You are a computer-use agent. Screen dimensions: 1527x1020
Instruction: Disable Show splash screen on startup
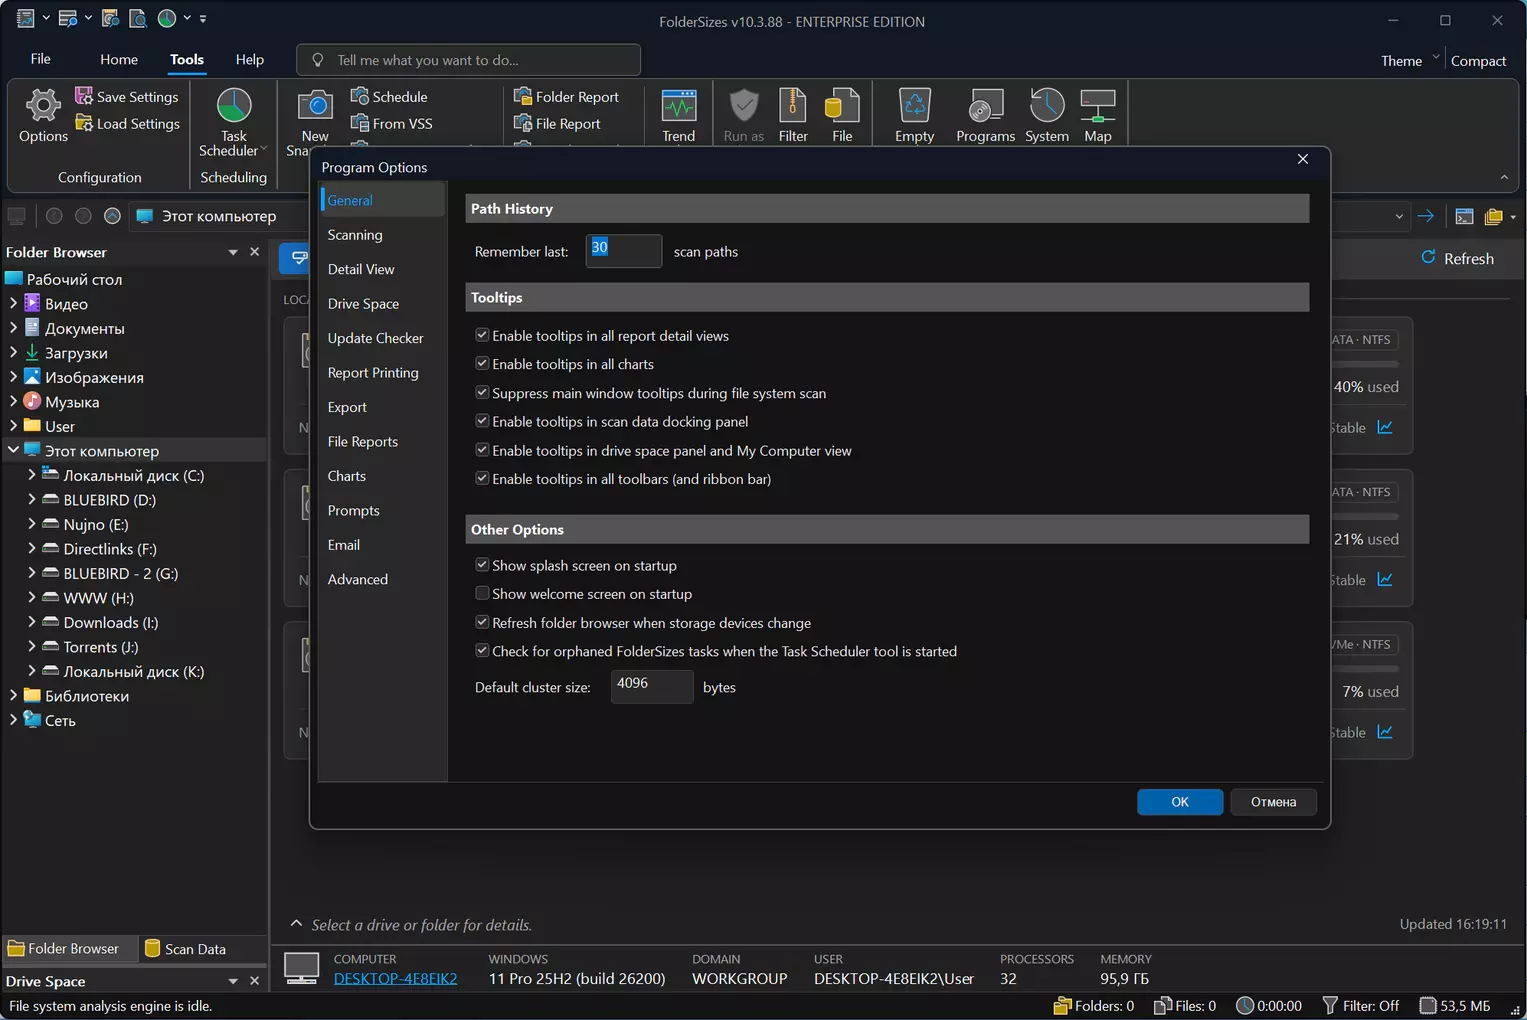(x=482, y=565)
